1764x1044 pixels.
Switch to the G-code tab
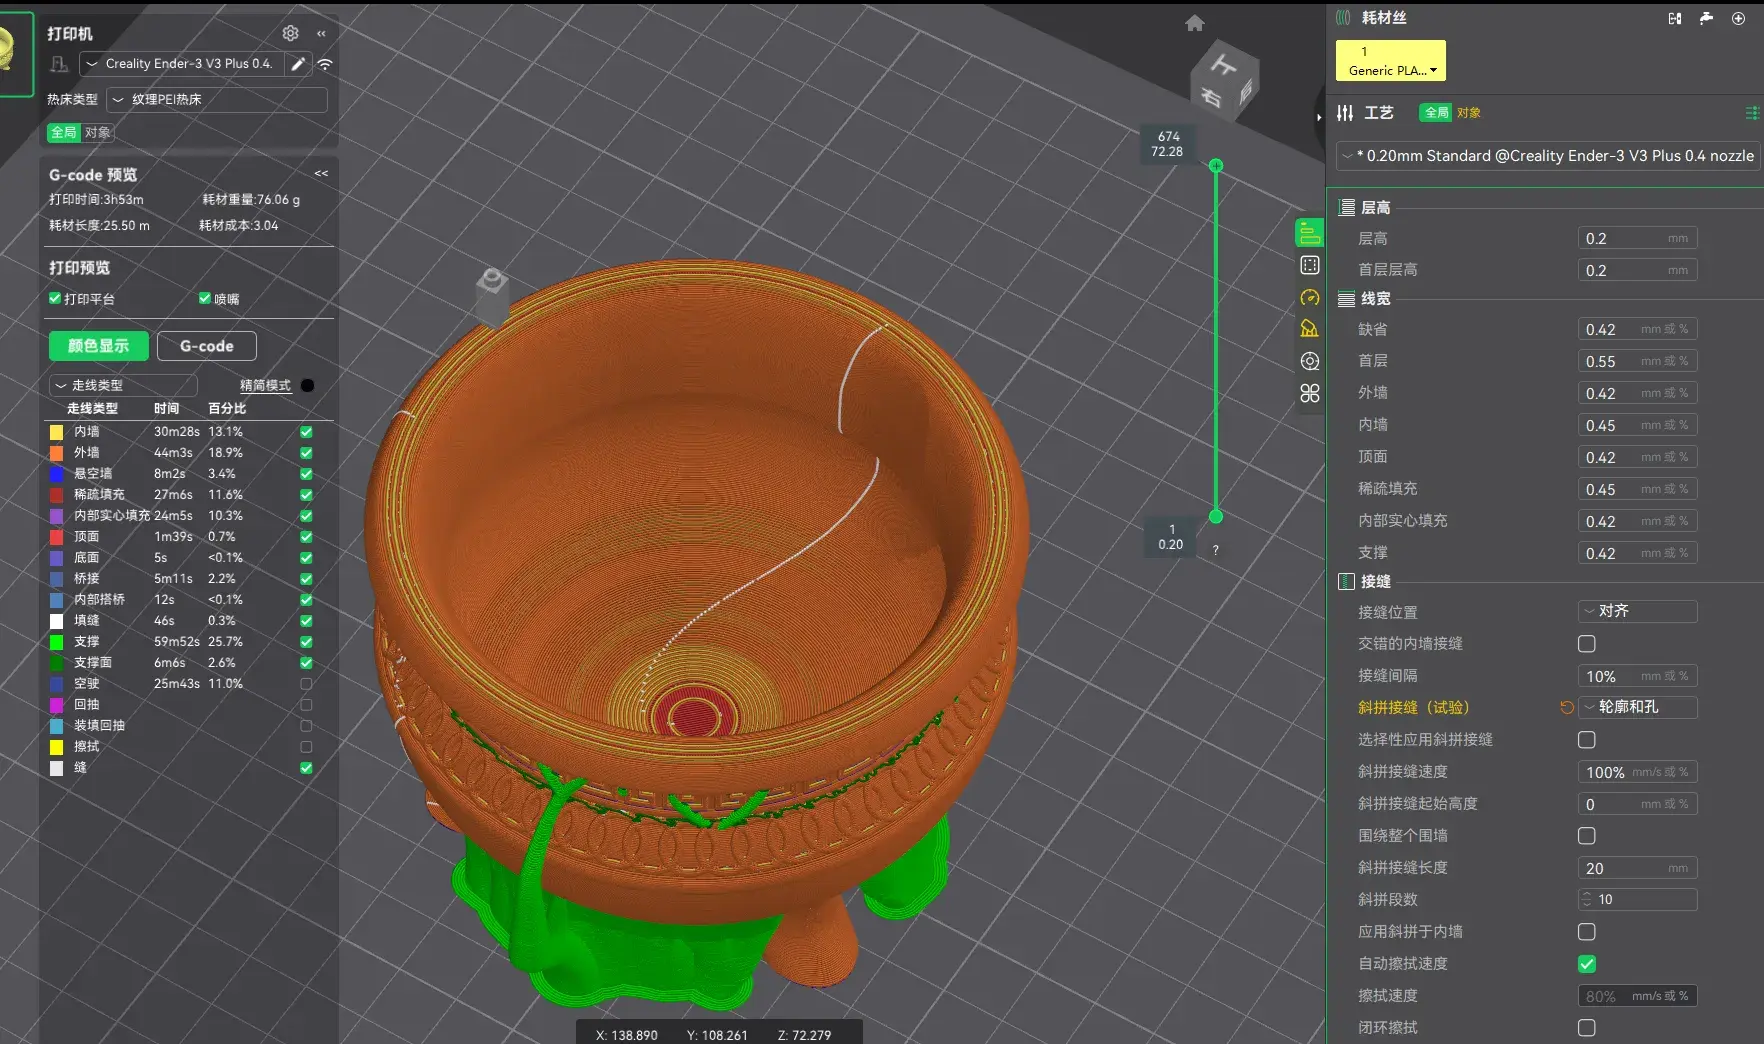click(x=206, y=346)
